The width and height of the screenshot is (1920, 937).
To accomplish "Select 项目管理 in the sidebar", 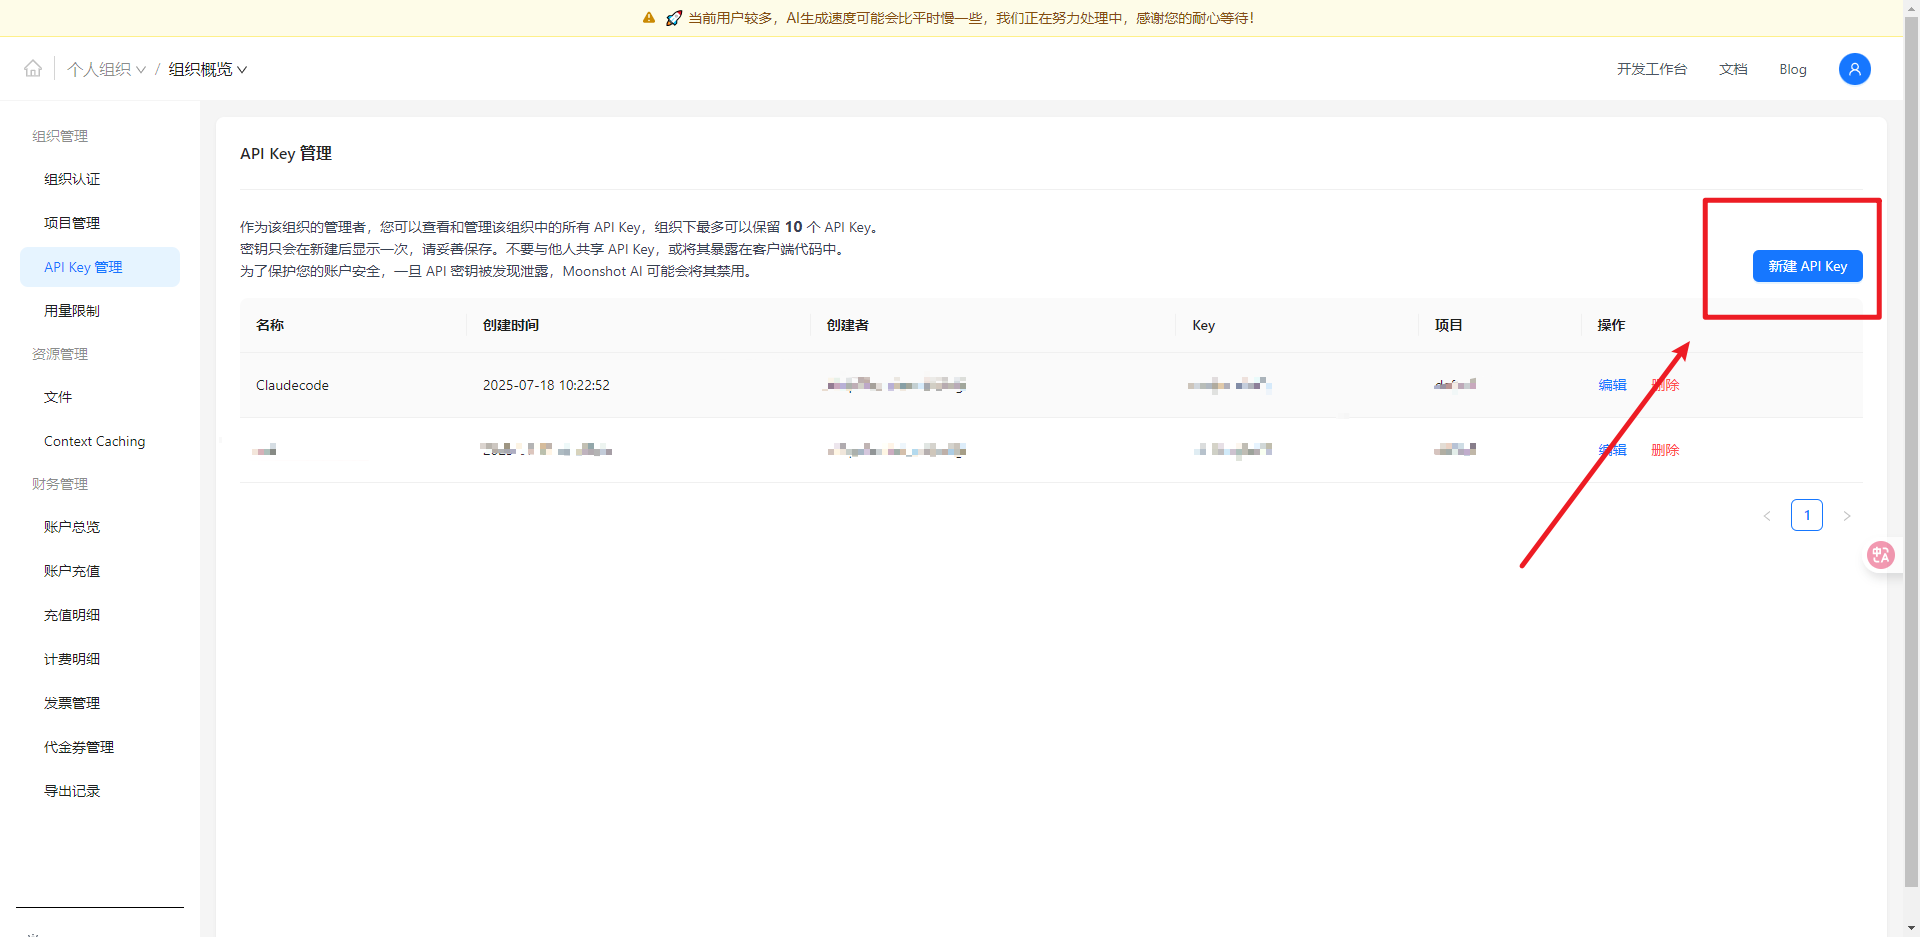I will [72, 223].
